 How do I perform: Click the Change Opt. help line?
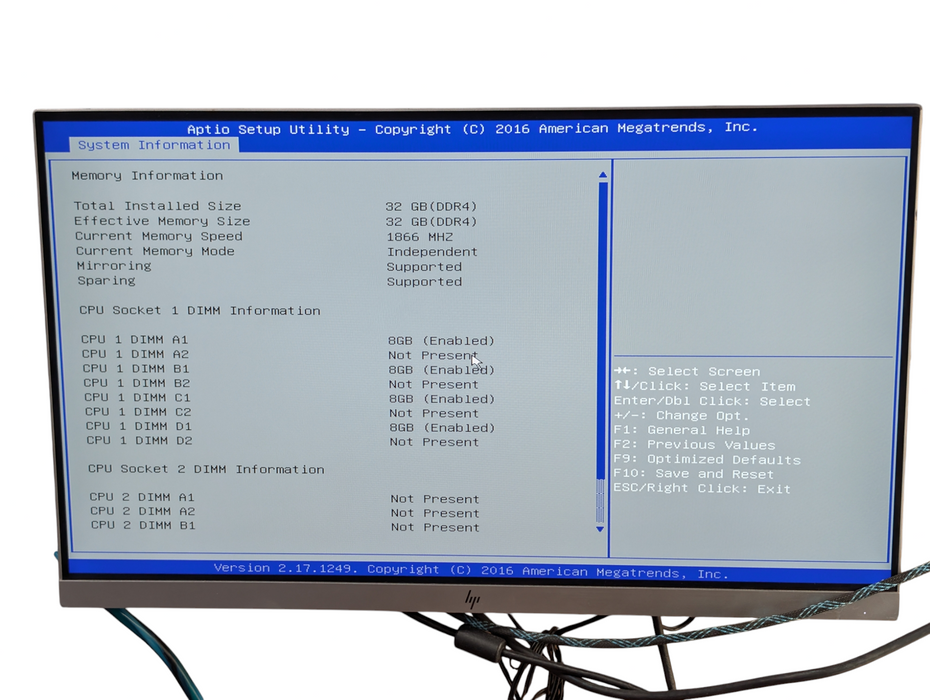[x=681, y=415]
